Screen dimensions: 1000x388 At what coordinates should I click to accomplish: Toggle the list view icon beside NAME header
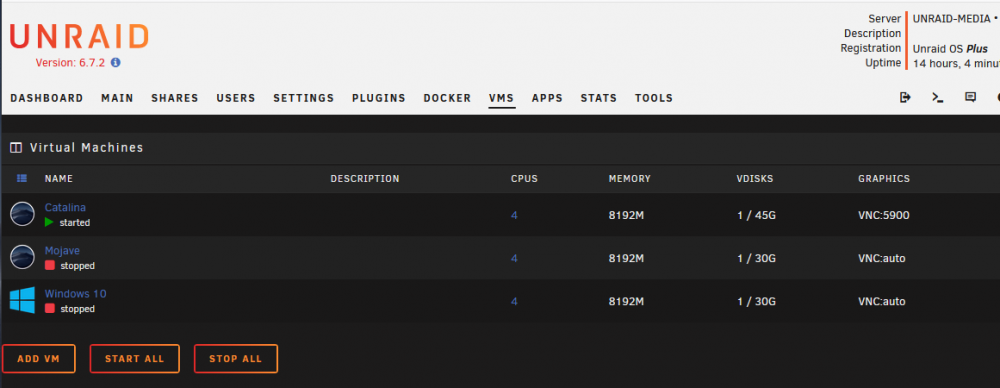[22, 179]
